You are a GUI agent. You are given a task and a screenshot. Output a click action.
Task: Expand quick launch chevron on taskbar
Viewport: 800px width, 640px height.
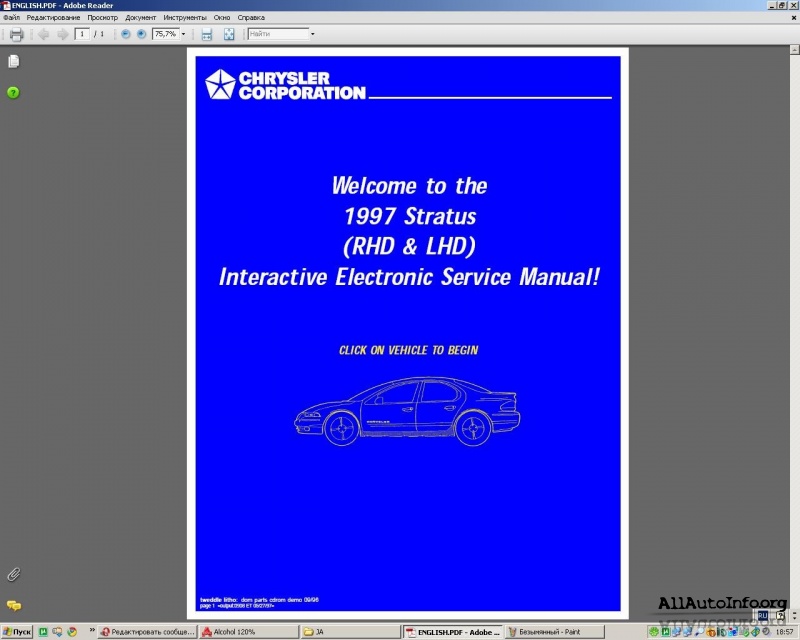pyautogui.click(x=92, y=630)
